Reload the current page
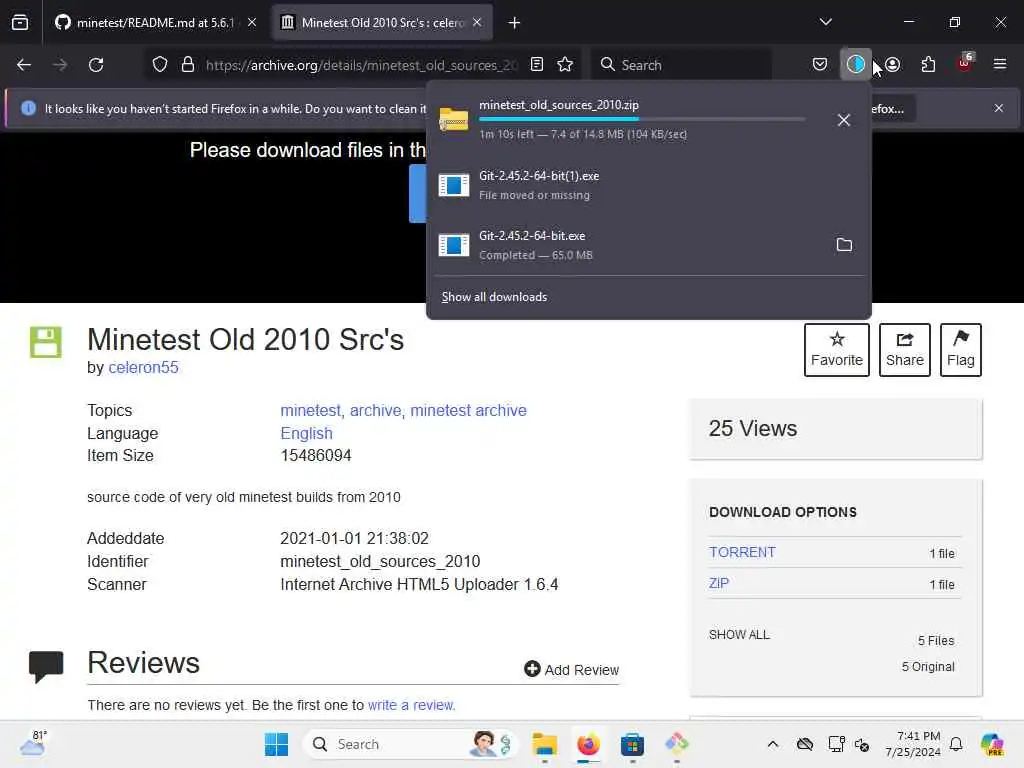 click(x=96, y=65)
